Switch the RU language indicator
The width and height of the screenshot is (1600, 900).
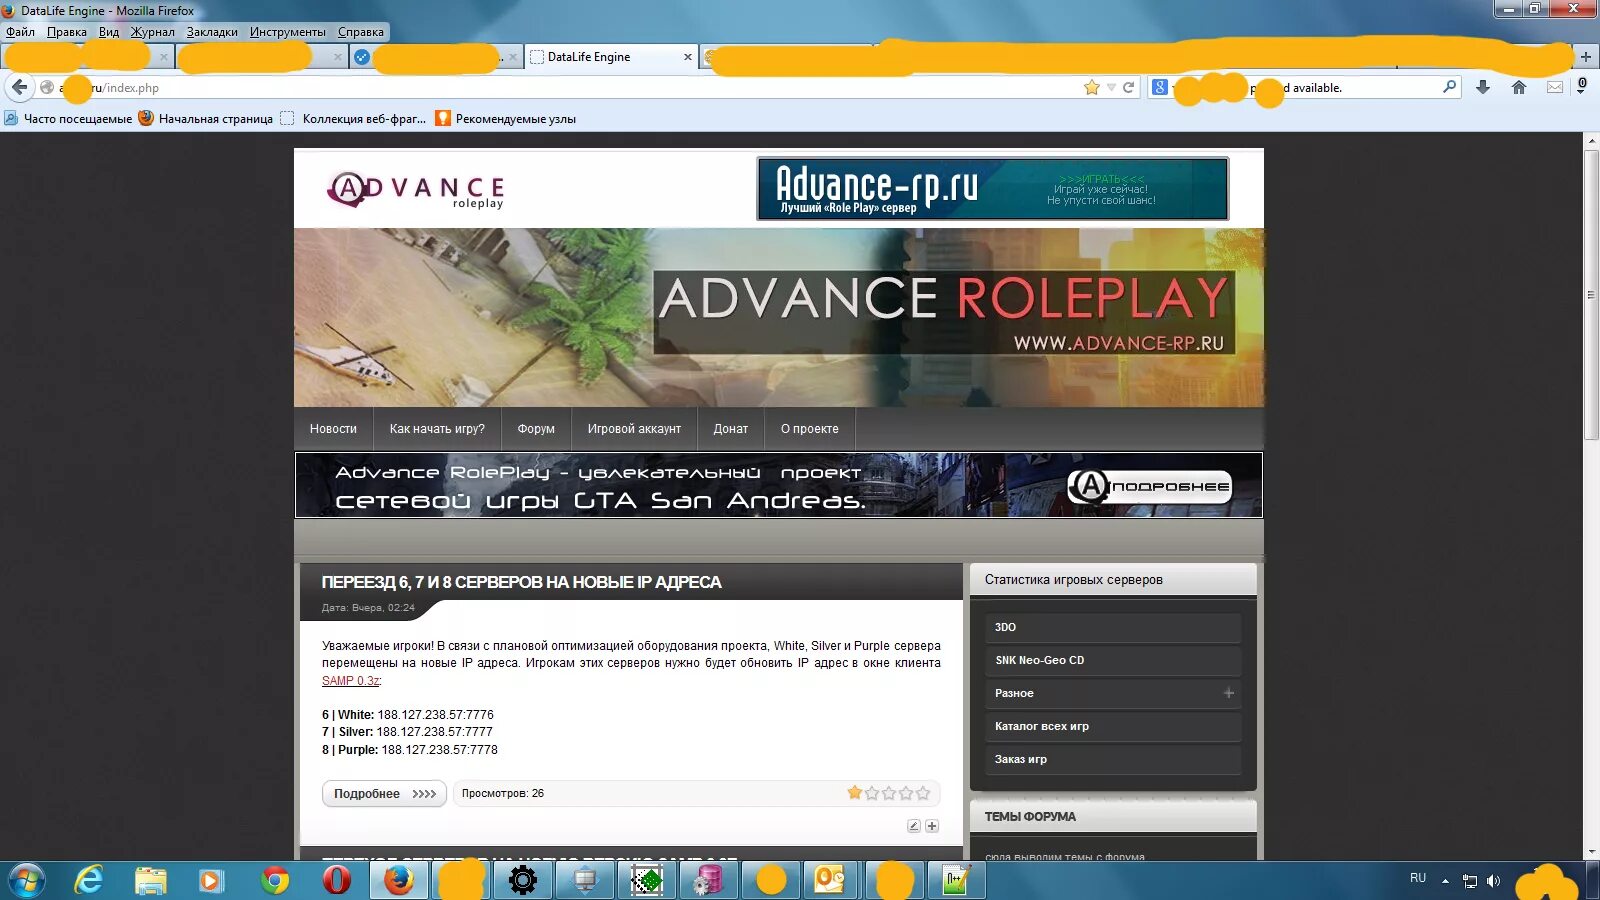pyautogui.click(x=1418, y=878)
